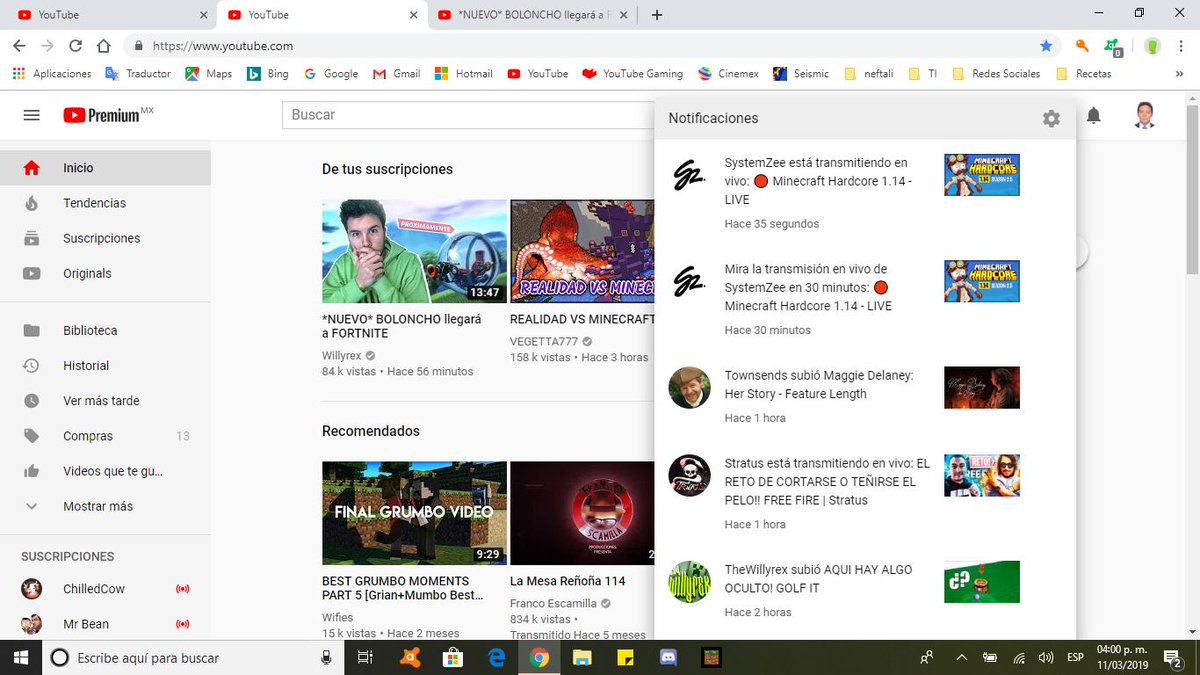
Task: Open Mr Bean subscription channel
Action: point(105,624)
